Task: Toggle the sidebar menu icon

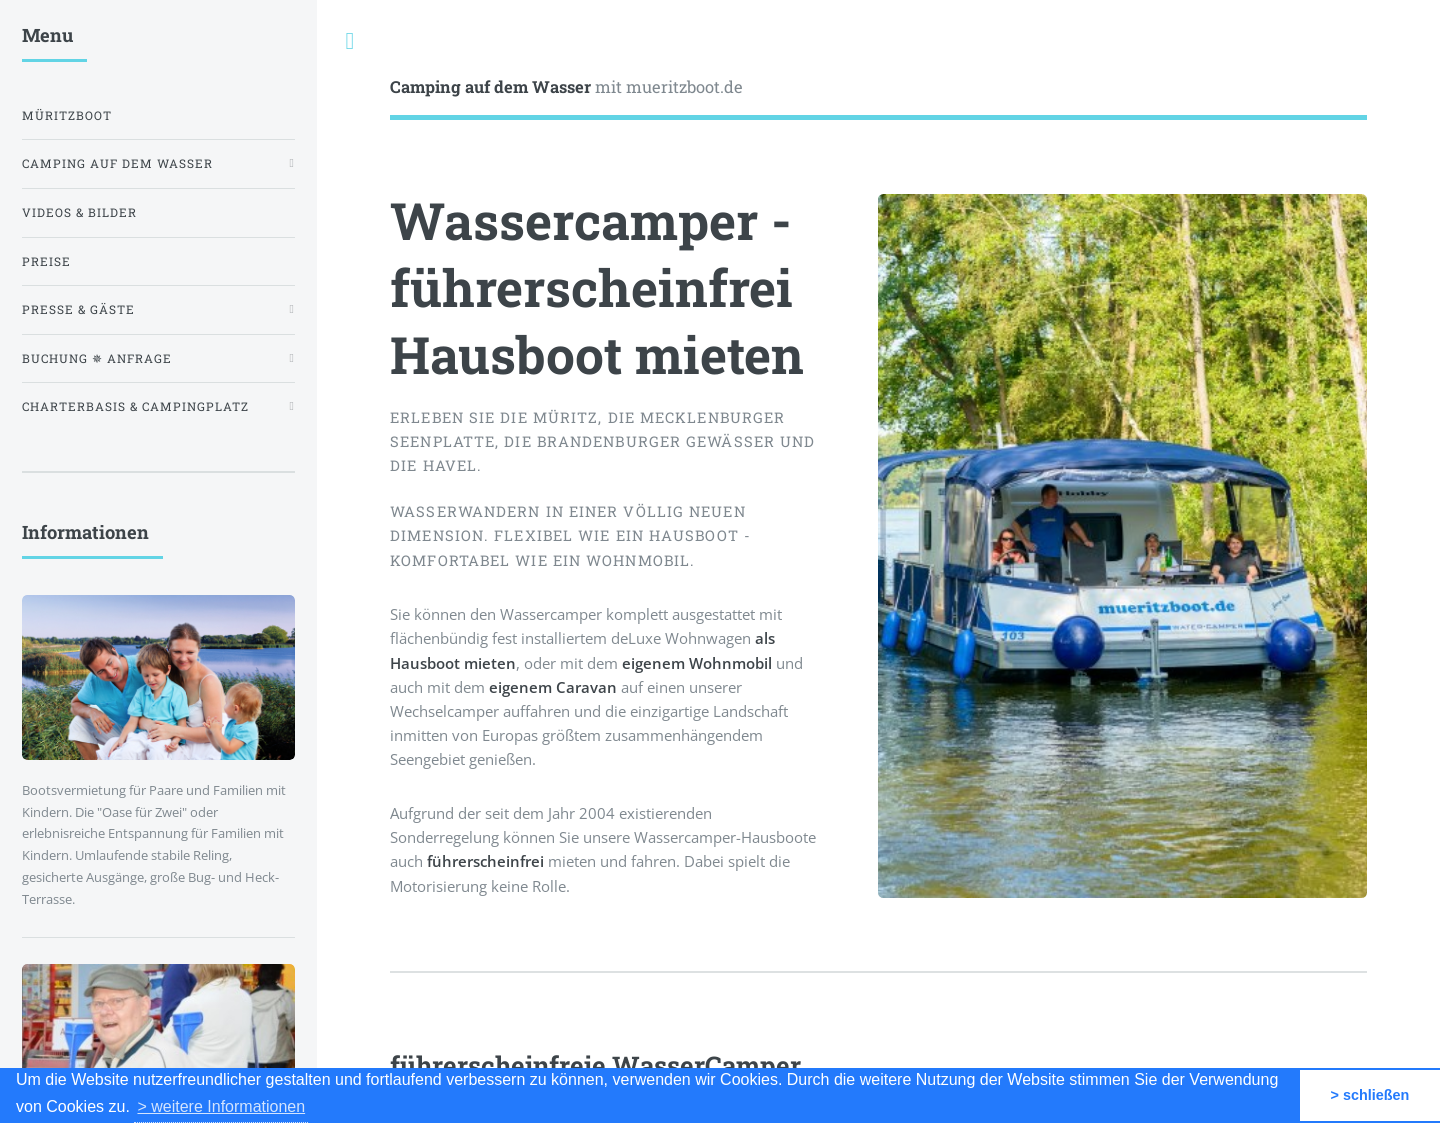Action: [x=349, y=41]
